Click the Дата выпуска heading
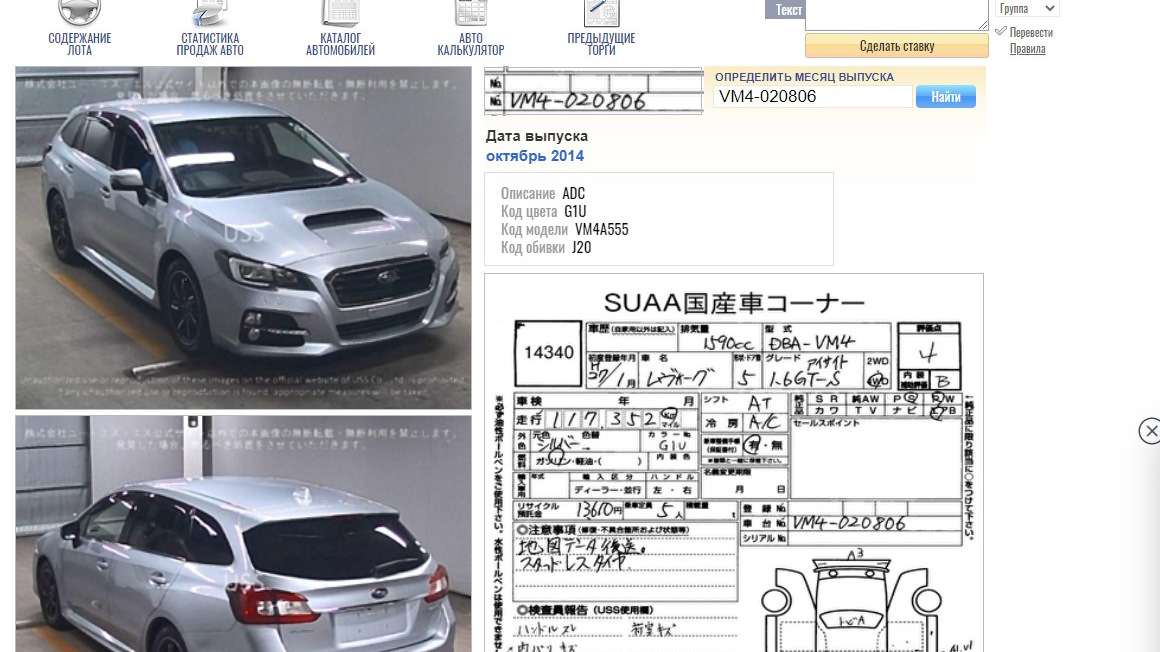Image resolution: width=1160 pixels, height=652 pixels. click(x=537, y=136)
